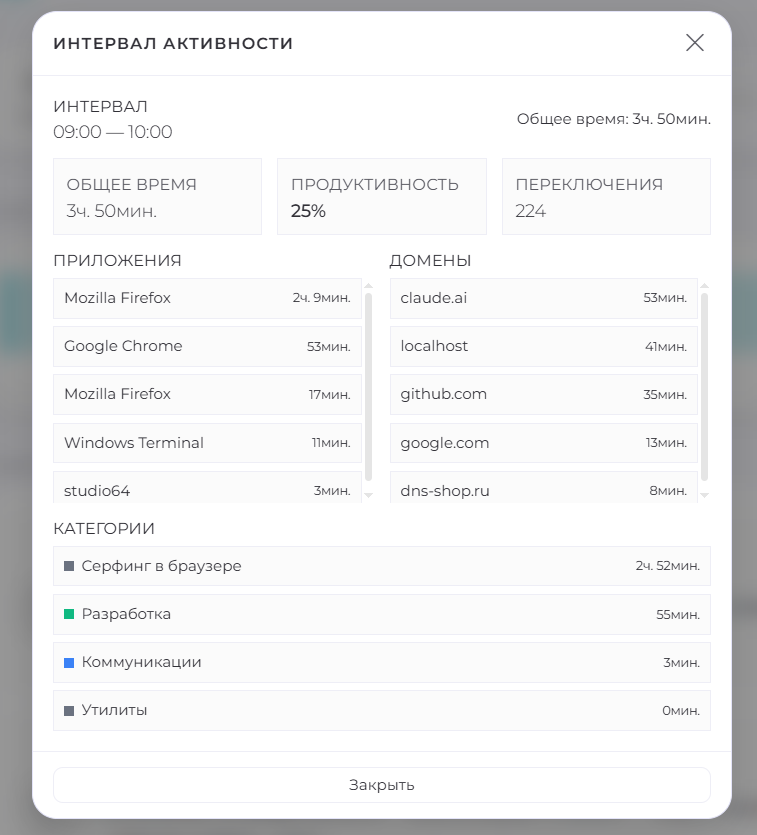757x835 pixels.
Task: Click the domains list scroll-down arrow
Action: coord(704,495)
